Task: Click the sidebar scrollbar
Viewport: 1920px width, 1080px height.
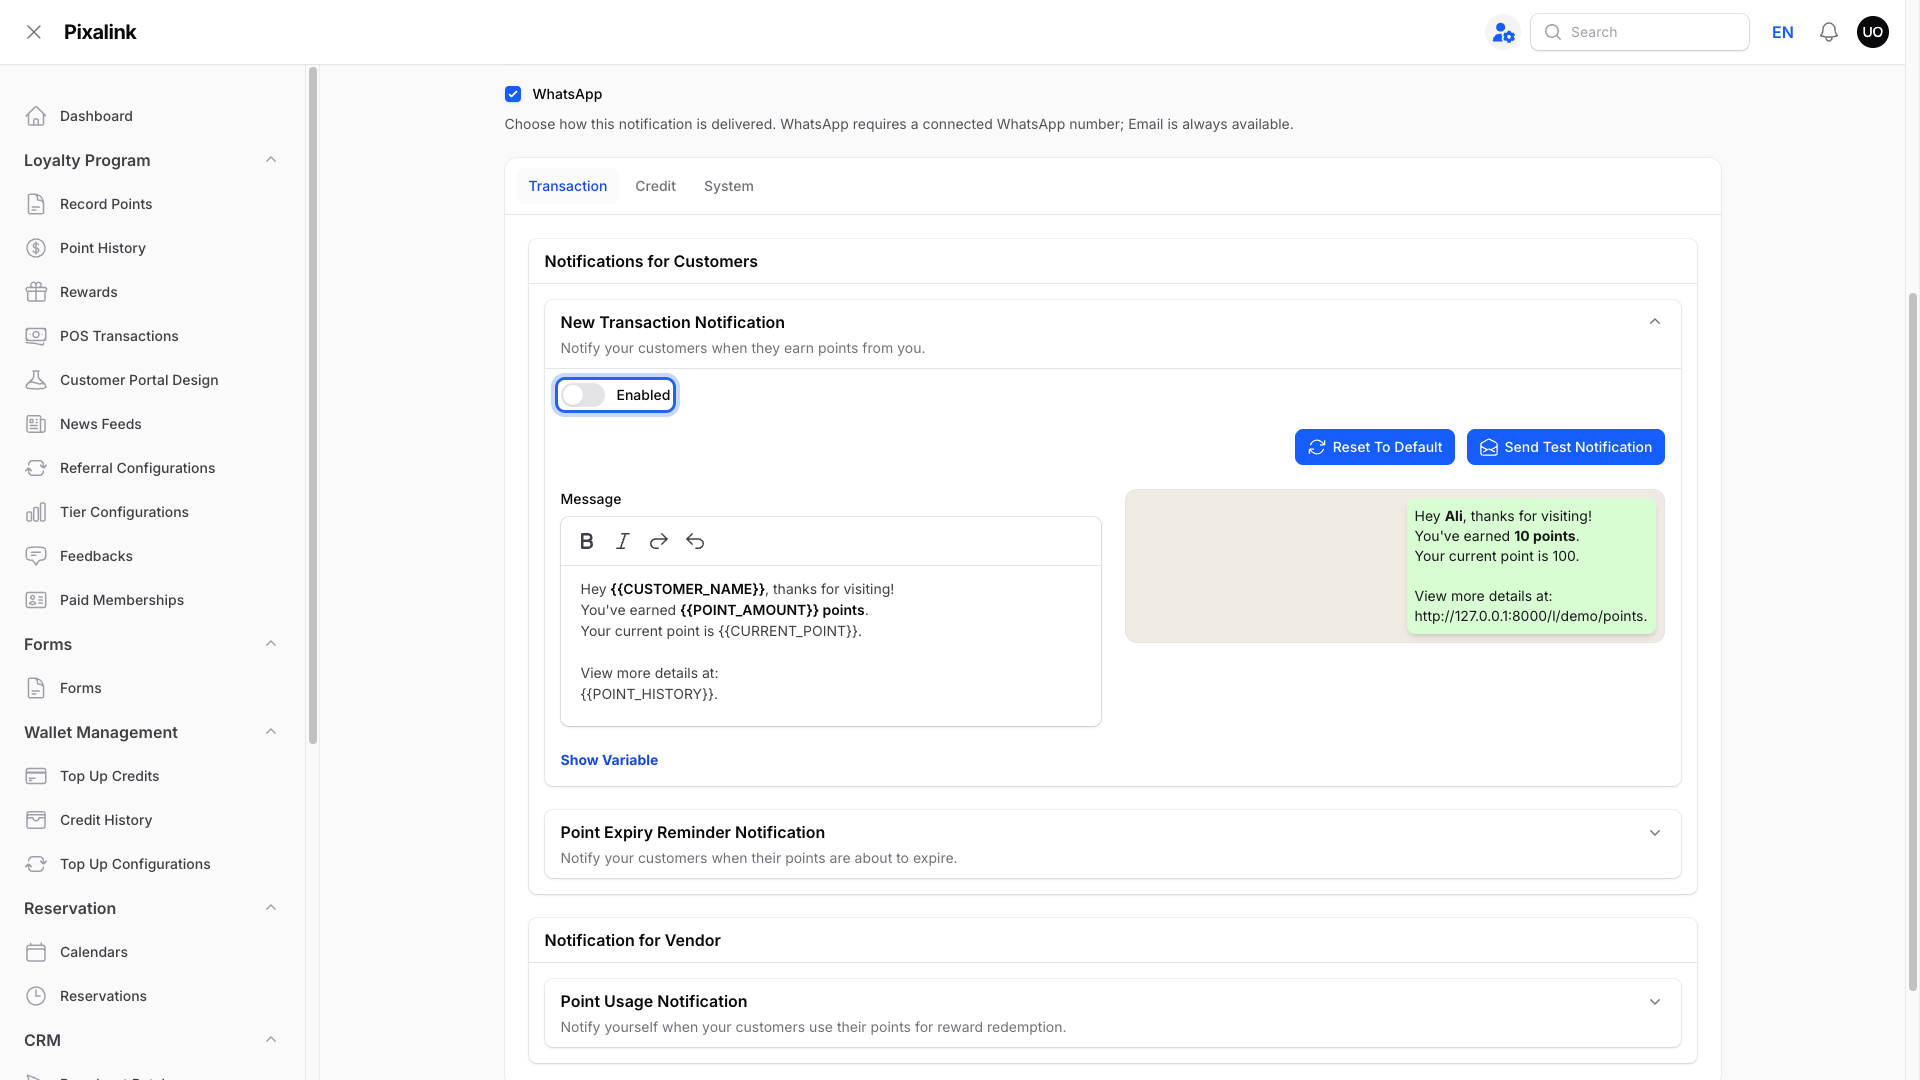Action: pos(313,405)
